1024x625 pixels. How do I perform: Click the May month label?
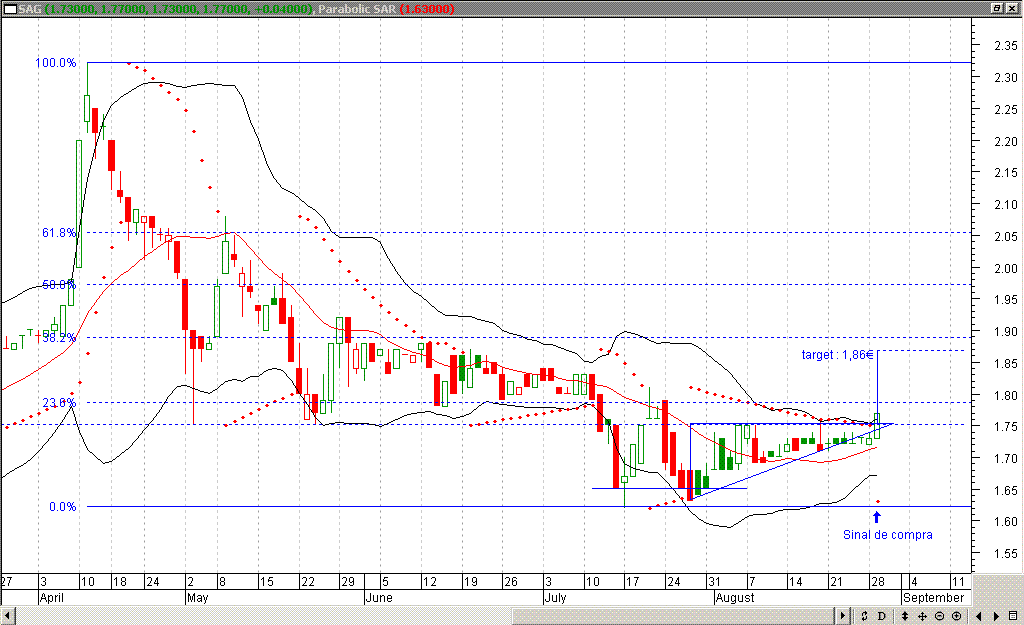coord(197,598)
